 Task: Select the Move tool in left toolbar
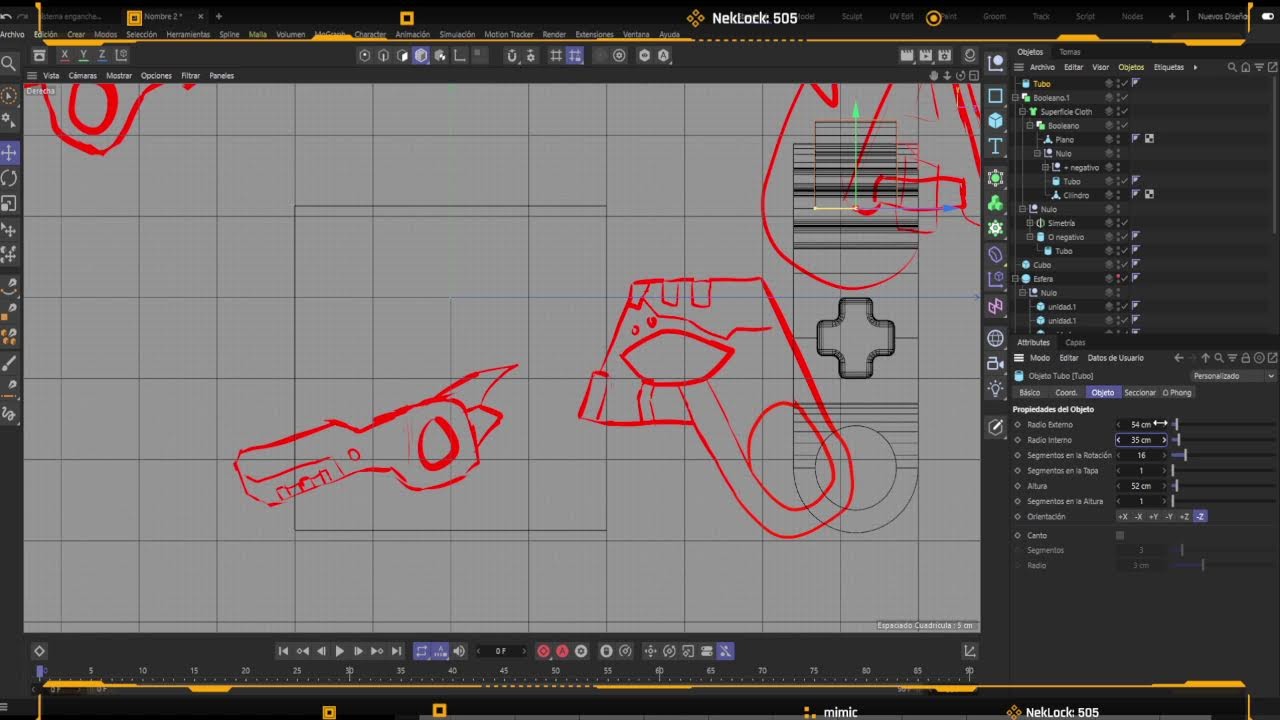tap(9, 153)
